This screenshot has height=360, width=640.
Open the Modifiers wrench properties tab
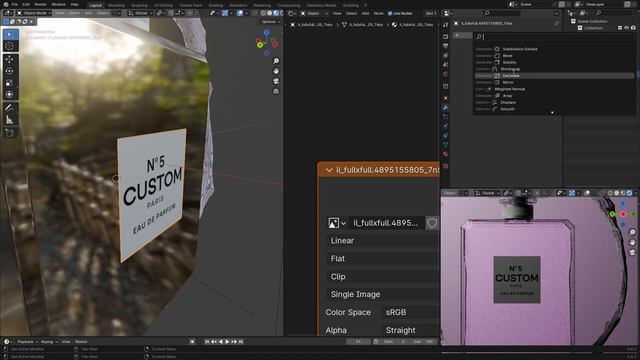(x=445, y=108)
